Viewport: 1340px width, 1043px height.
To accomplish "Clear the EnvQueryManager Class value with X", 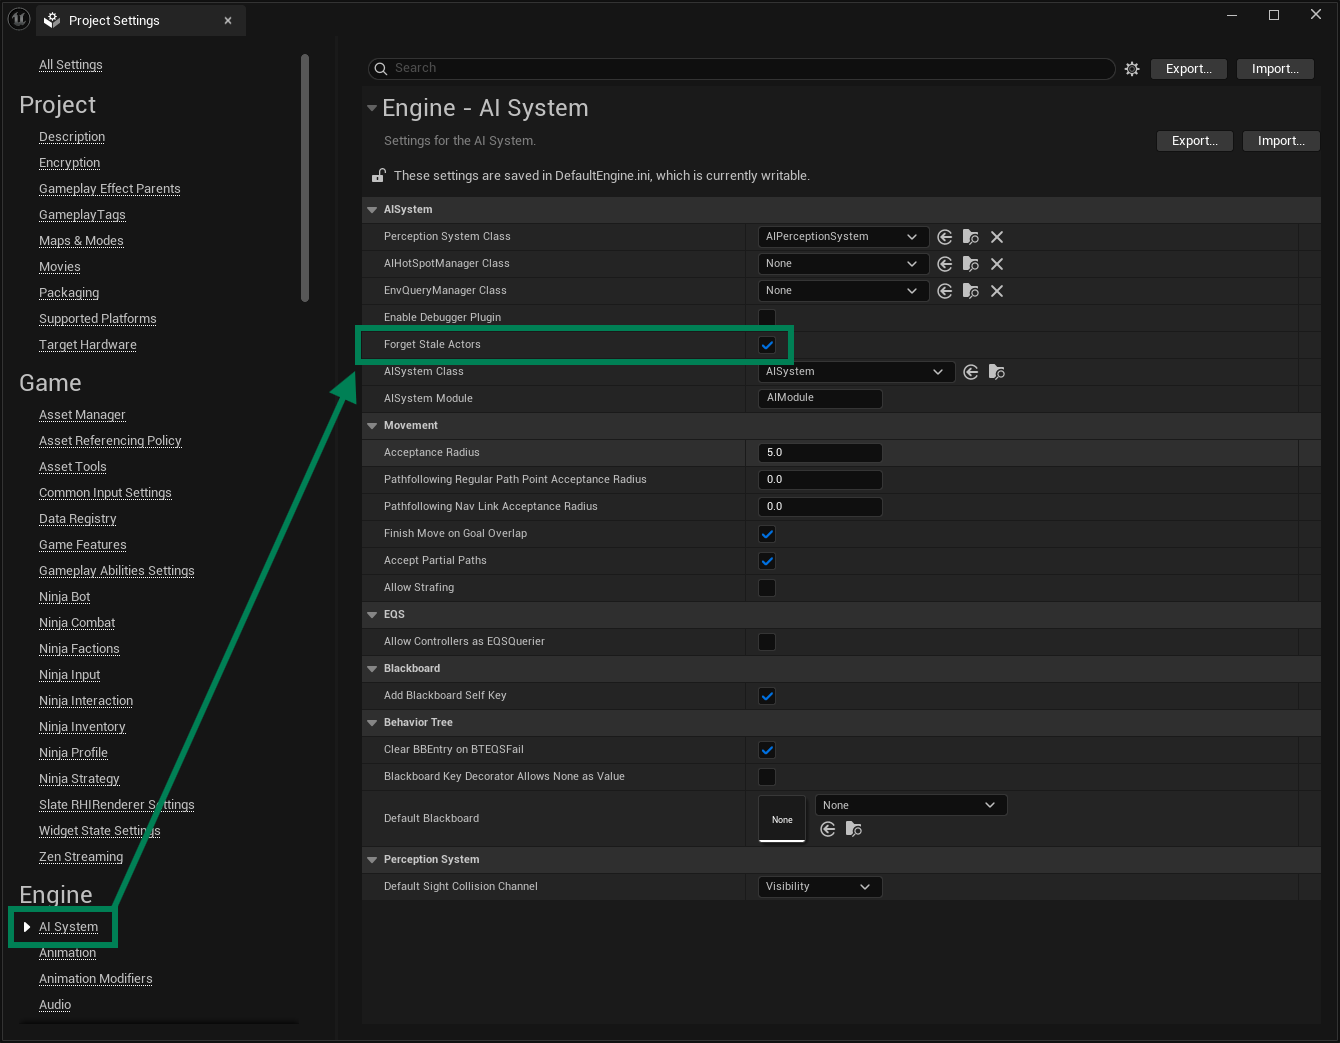I will [997, 291].
